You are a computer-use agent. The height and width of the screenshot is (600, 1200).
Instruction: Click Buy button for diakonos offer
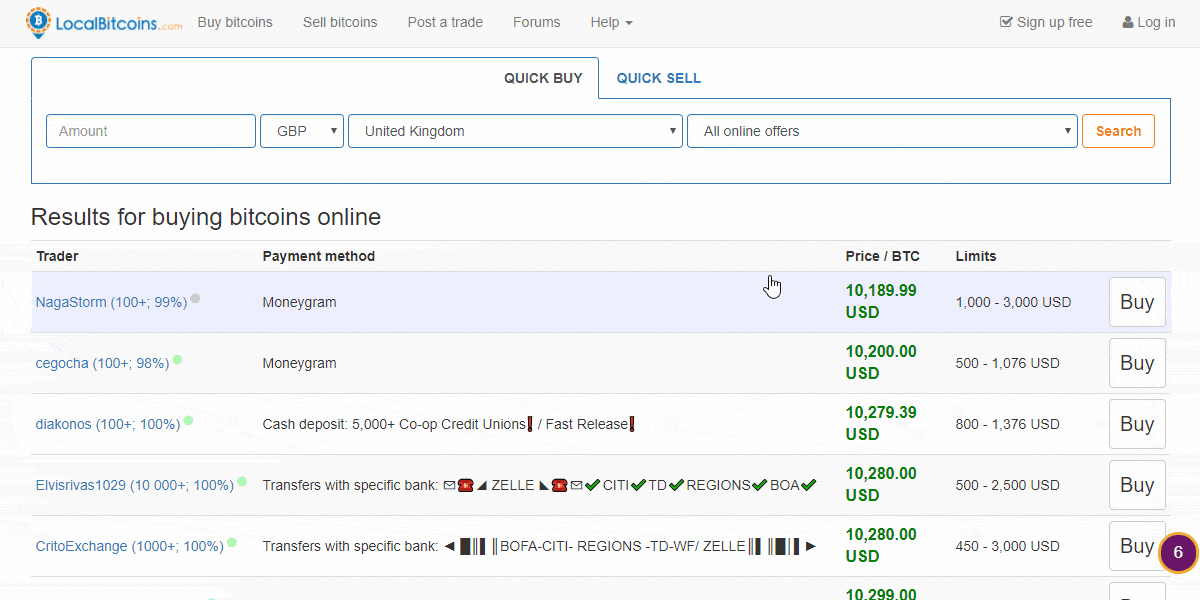[x=1137, y=424]
